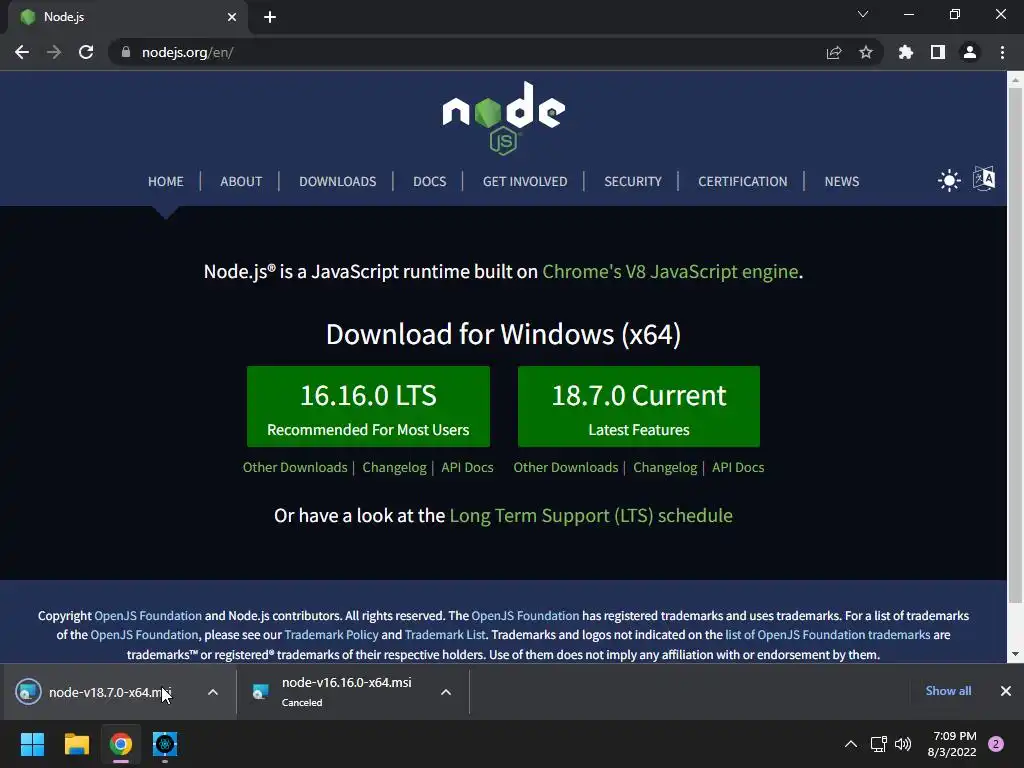This screenshot has height=768, width=1024.
Task: Click the page vertical scrollbar
Action: (1015, 346)
